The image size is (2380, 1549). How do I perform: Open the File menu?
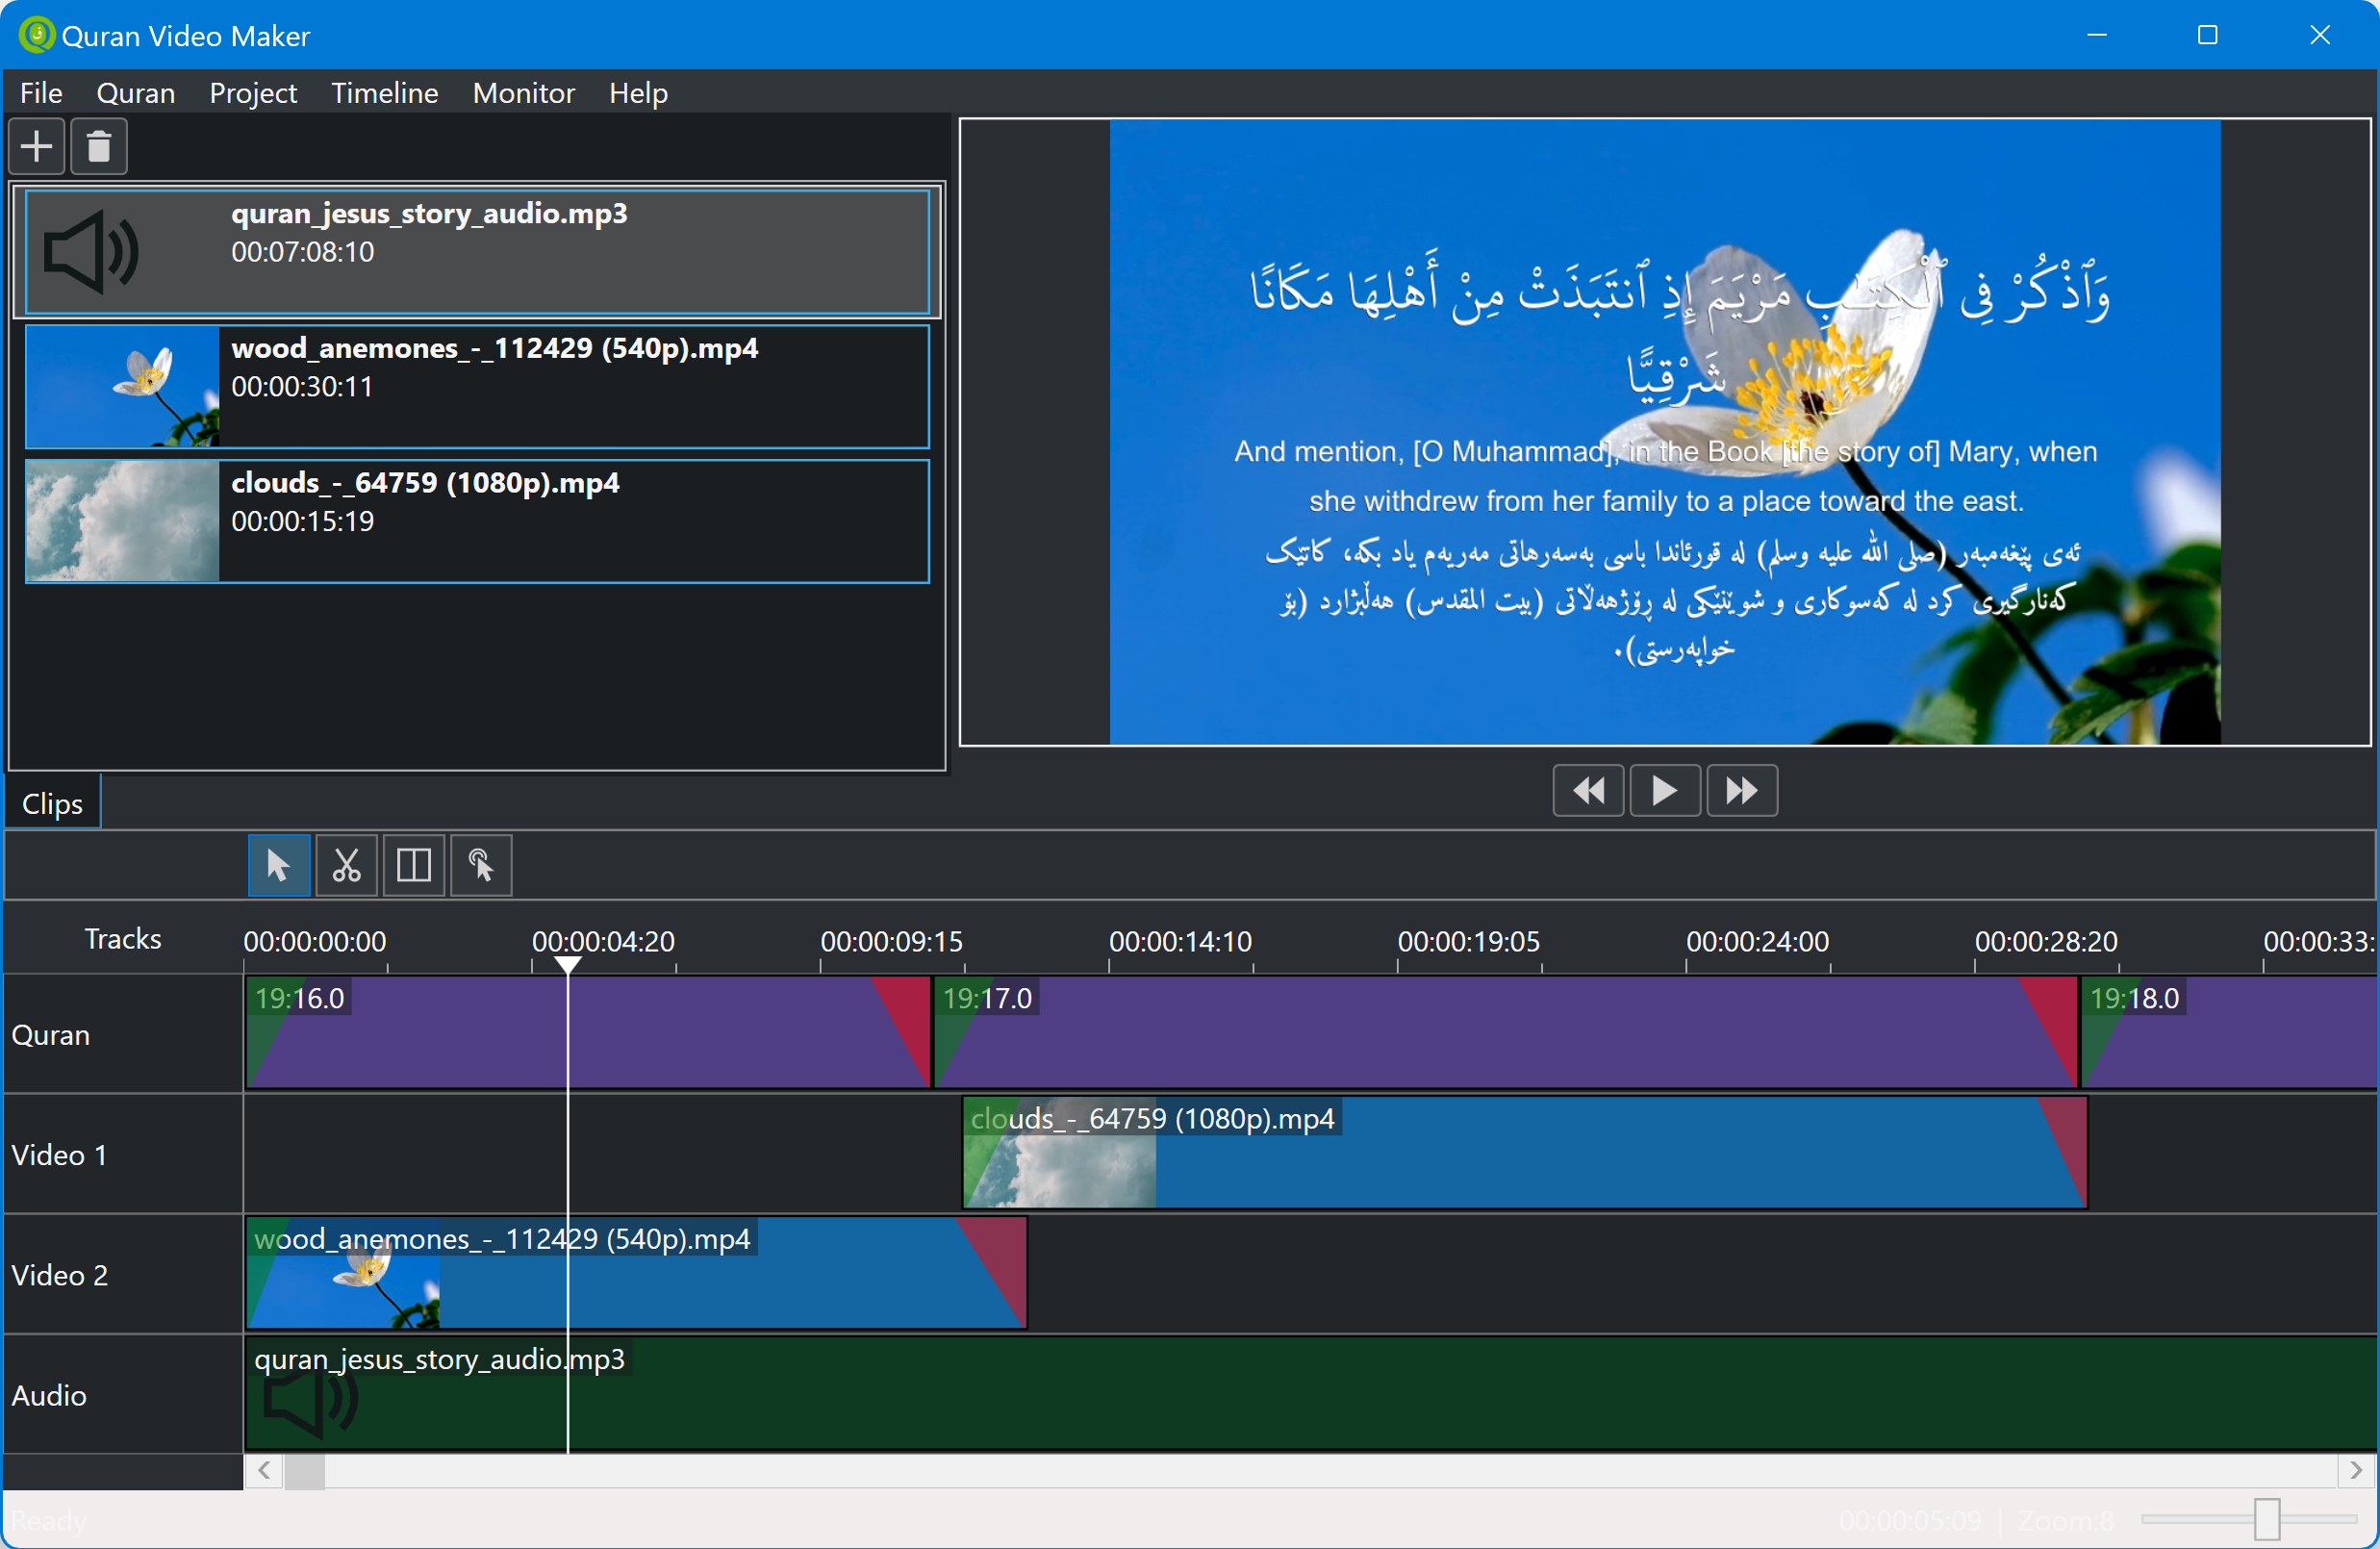pos(41,93)
